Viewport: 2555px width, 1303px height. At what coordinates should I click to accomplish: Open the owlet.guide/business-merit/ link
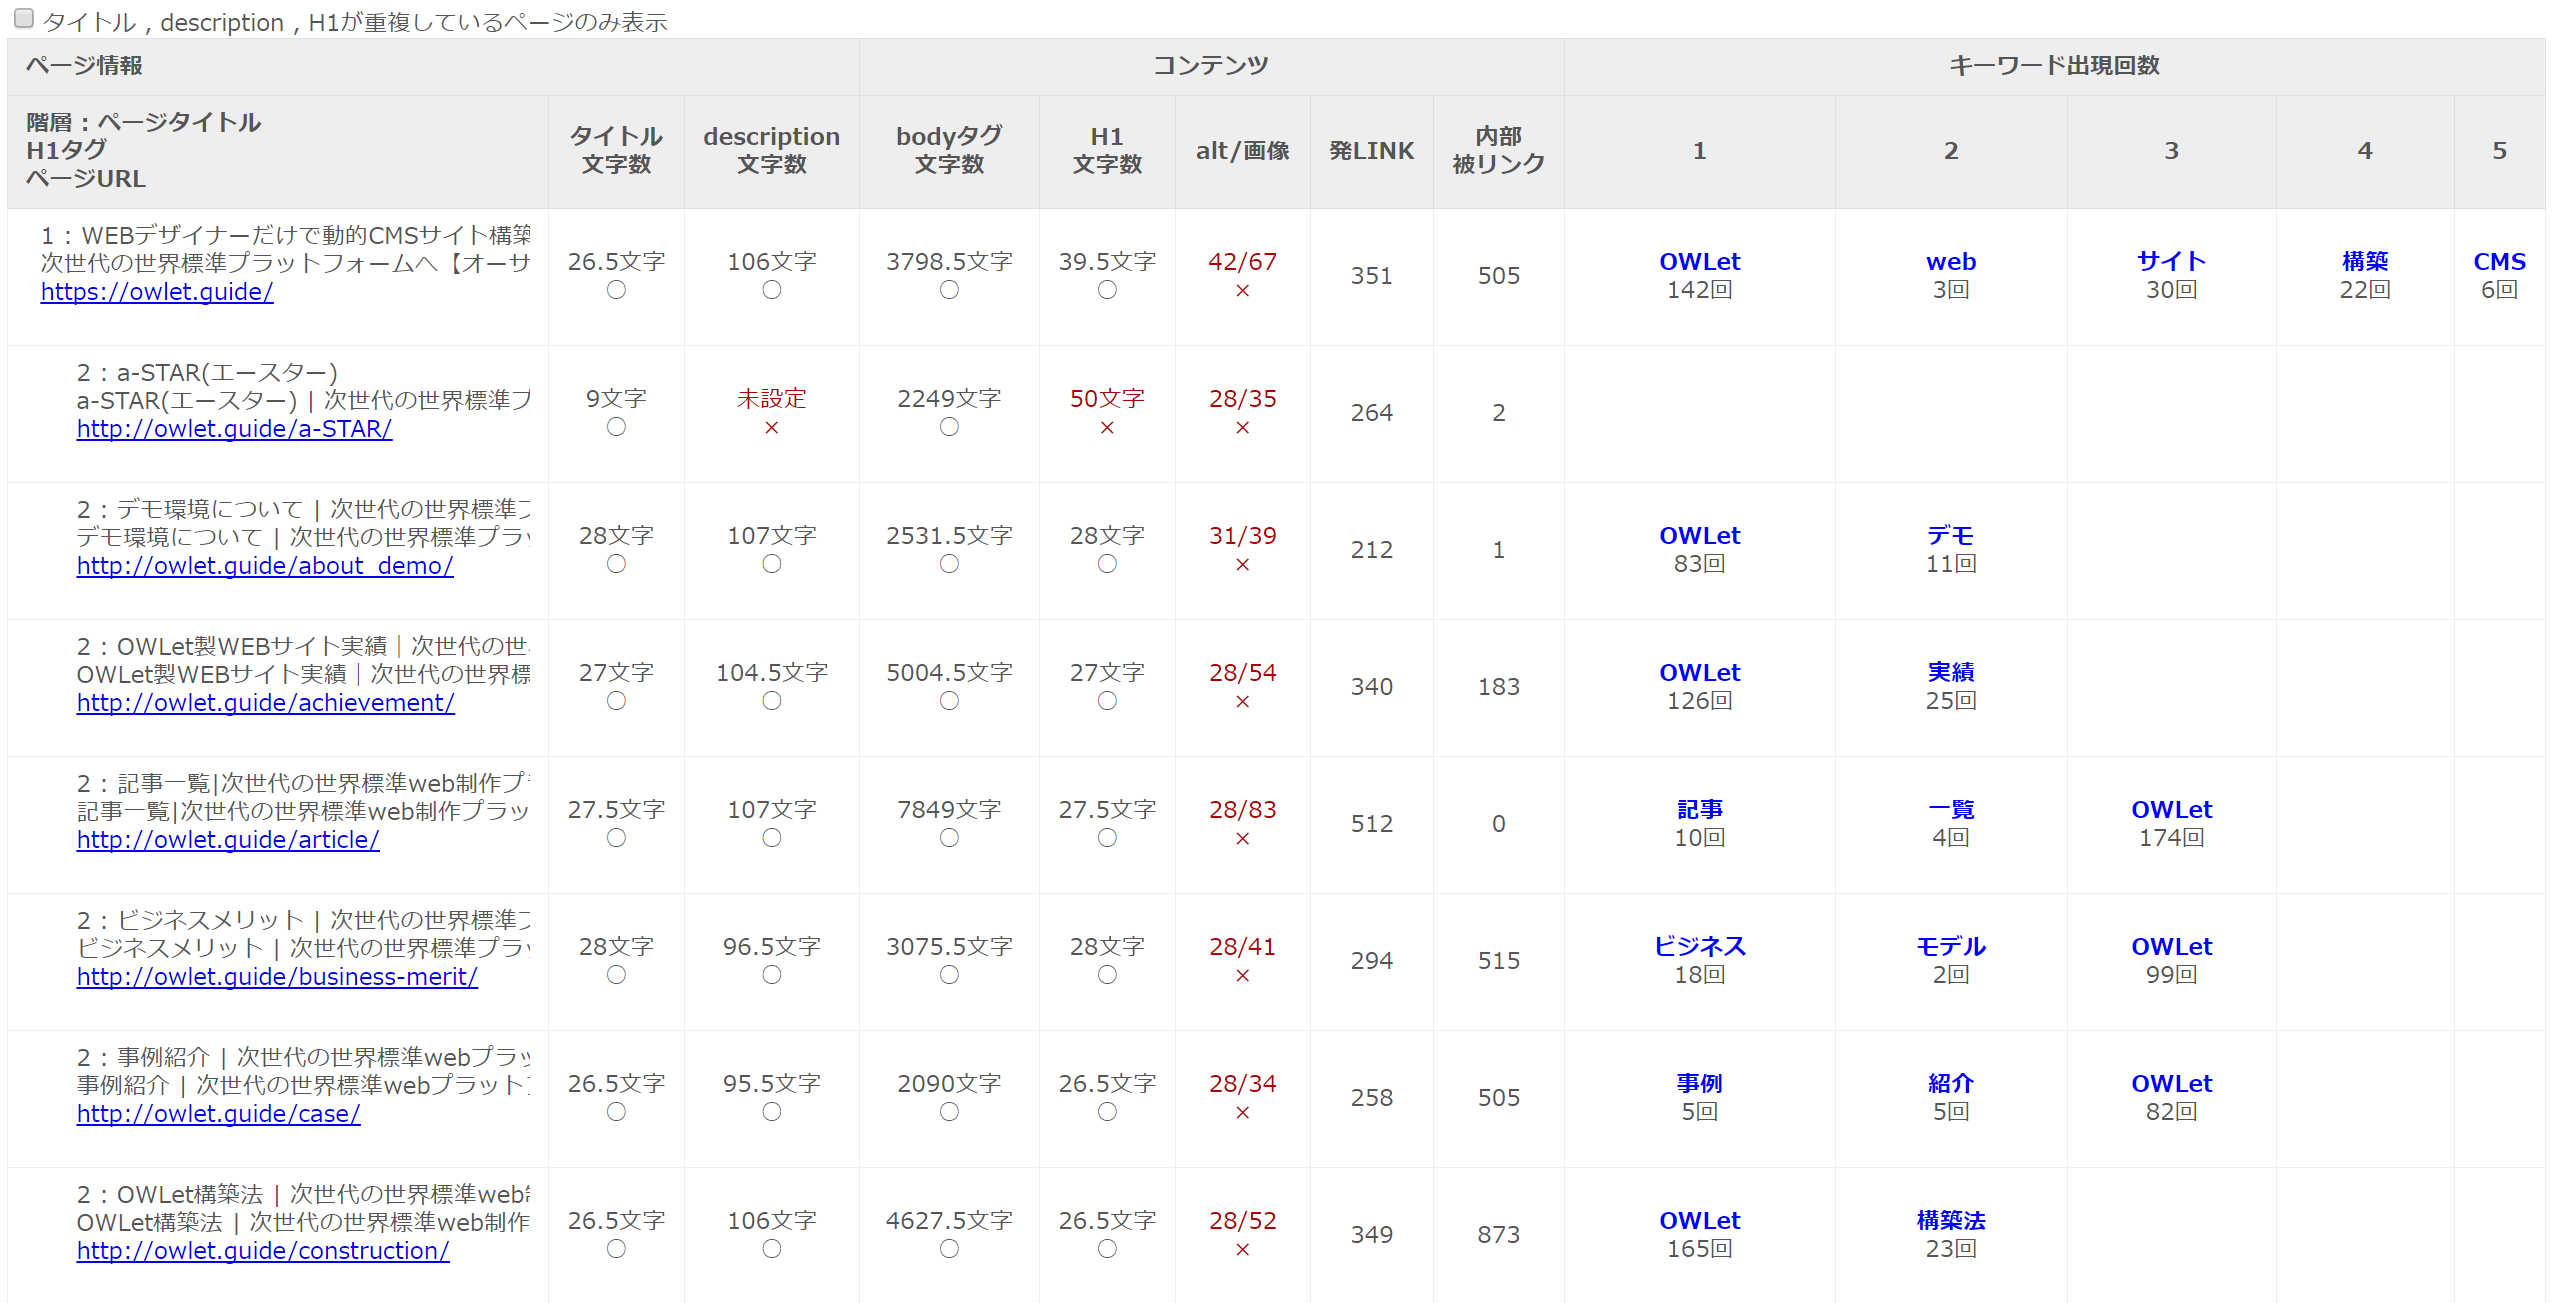[x=277, y=977]
